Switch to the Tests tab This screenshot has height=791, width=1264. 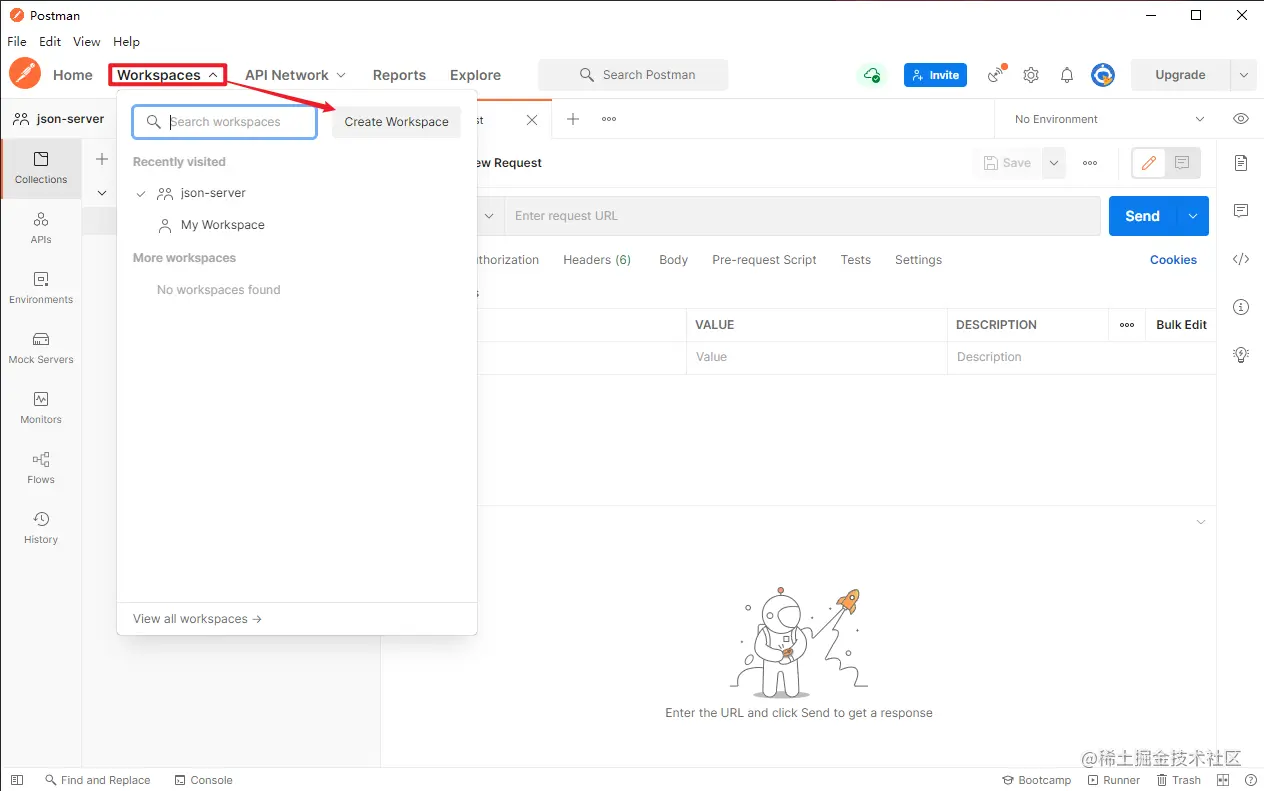click(855, 260)
